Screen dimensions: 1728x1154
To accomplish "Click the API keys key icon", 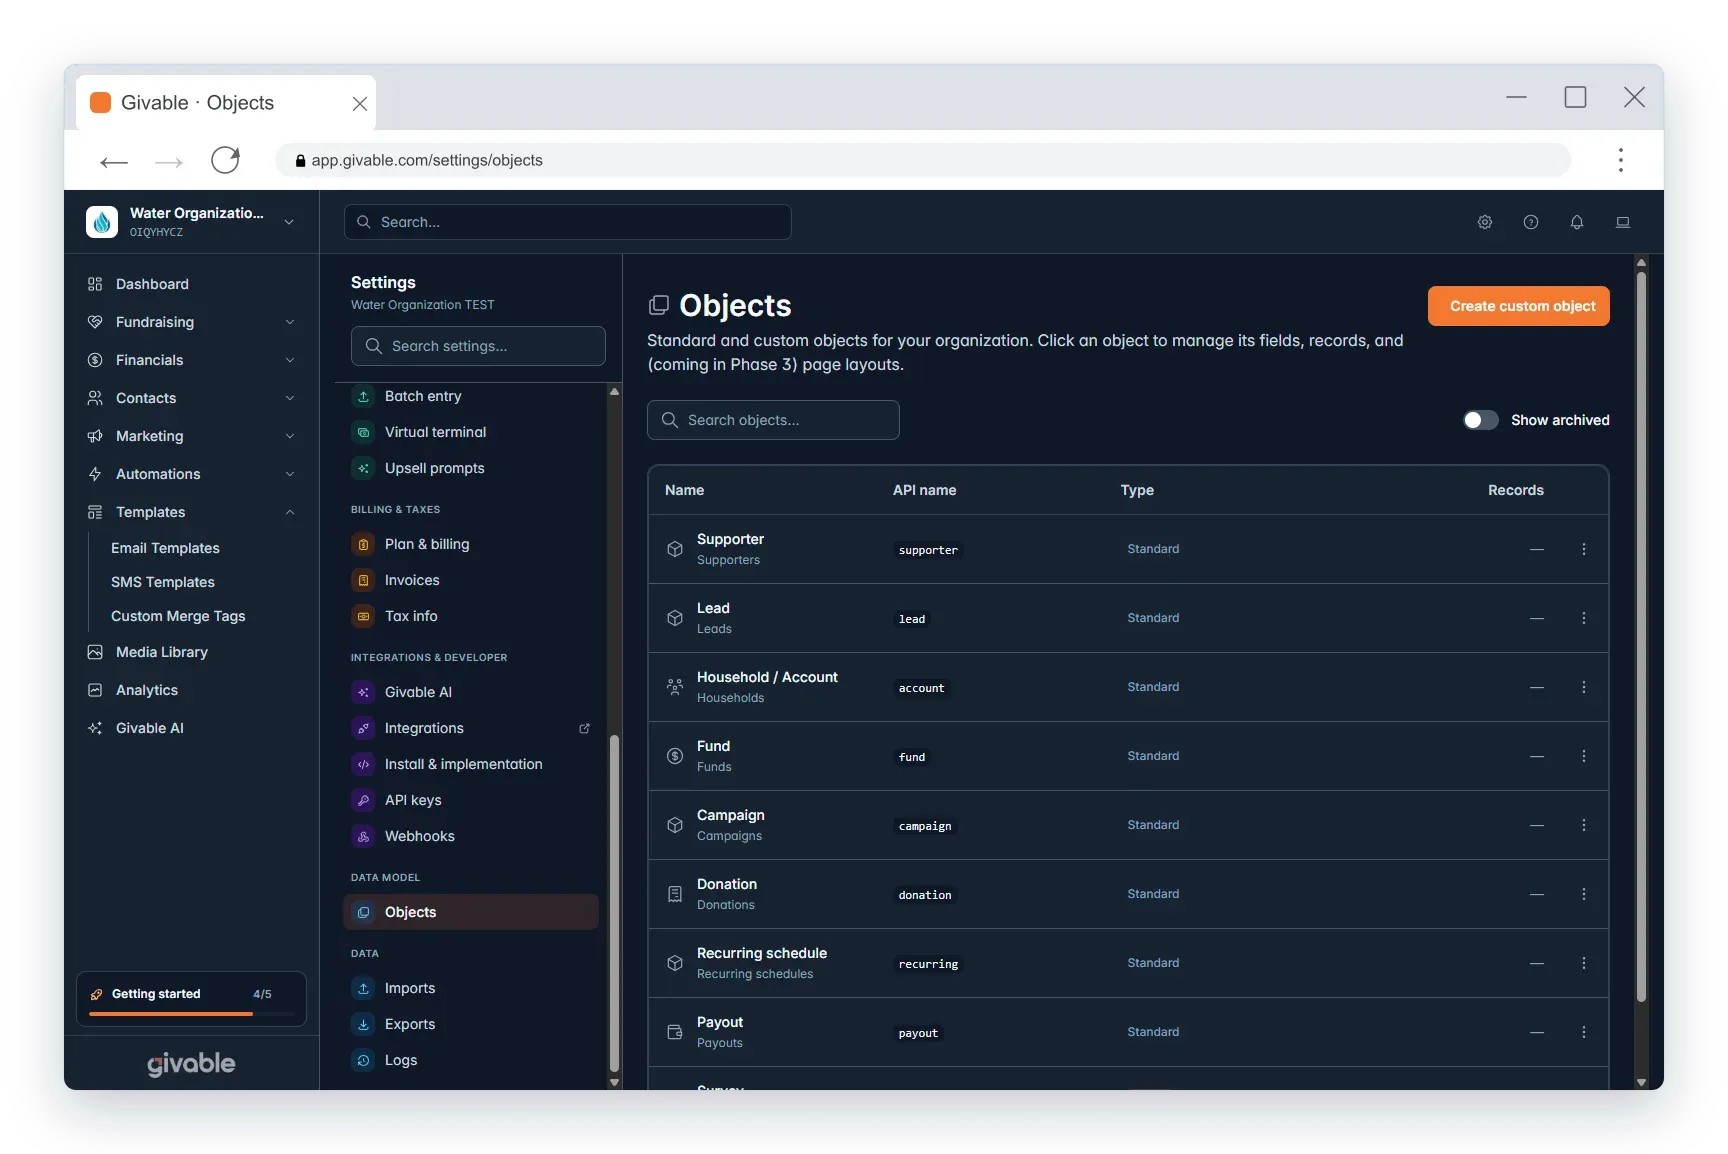I will (x=364, y=800).
